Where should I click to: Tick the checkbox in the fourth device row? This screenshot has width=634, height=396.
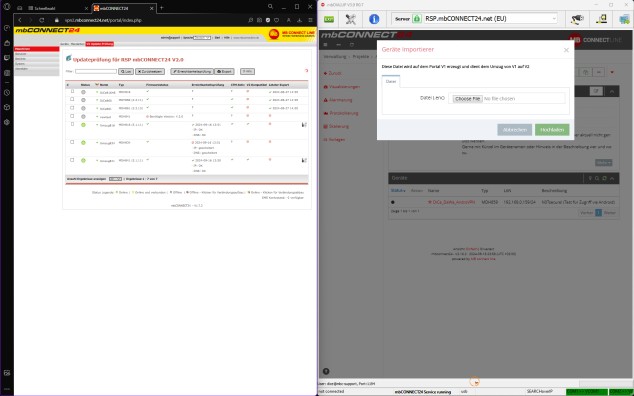point(72,116)
